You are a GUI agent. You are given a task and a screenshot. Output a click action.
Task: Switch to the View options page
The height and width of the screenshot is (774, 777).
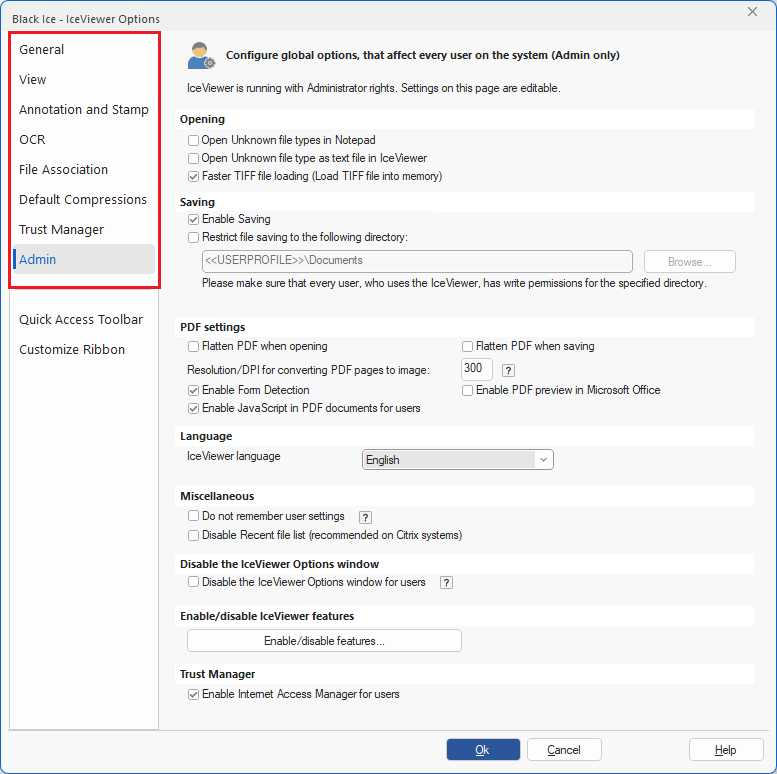[84, 80]
